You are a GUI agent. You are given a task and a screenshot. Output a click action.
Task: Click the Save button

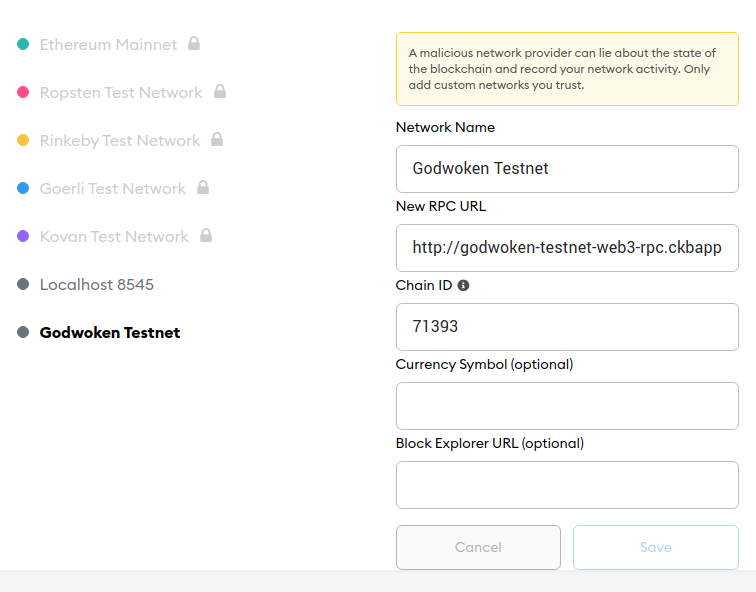click(x=655, y=547)
